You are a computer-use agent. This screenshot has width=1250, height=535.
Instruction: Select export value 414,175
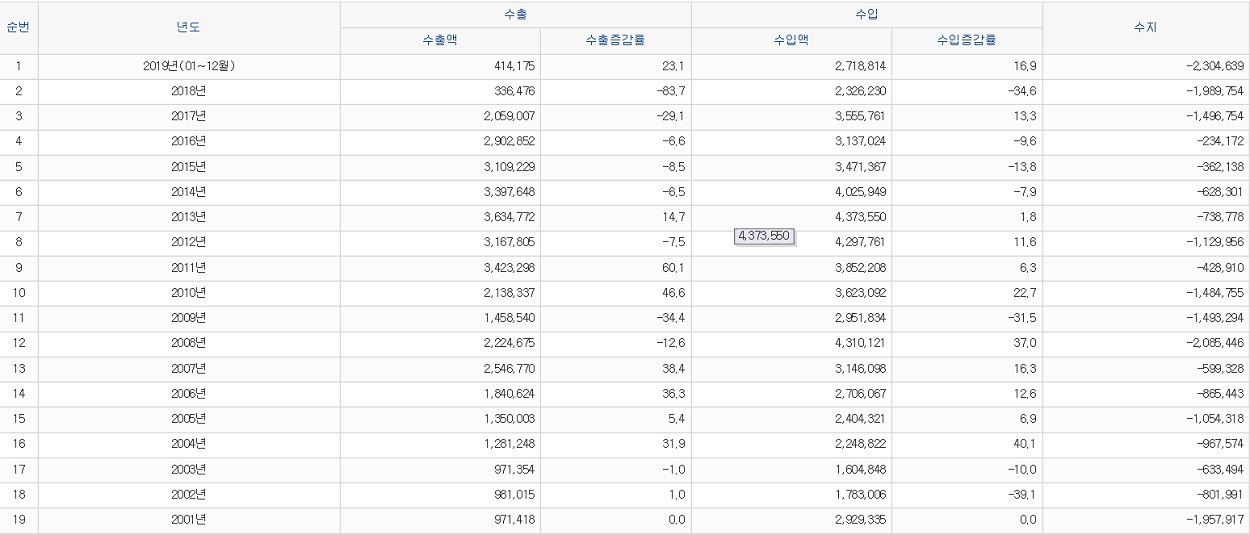[515, 66]
